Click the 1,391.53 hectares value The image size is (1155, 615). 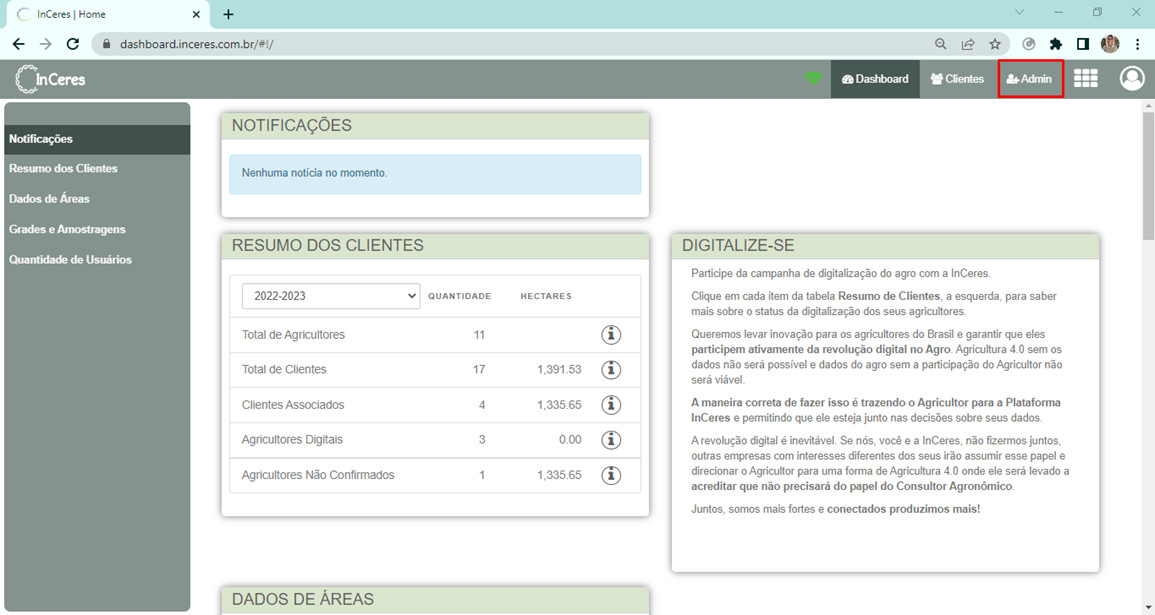click(559, 370)
